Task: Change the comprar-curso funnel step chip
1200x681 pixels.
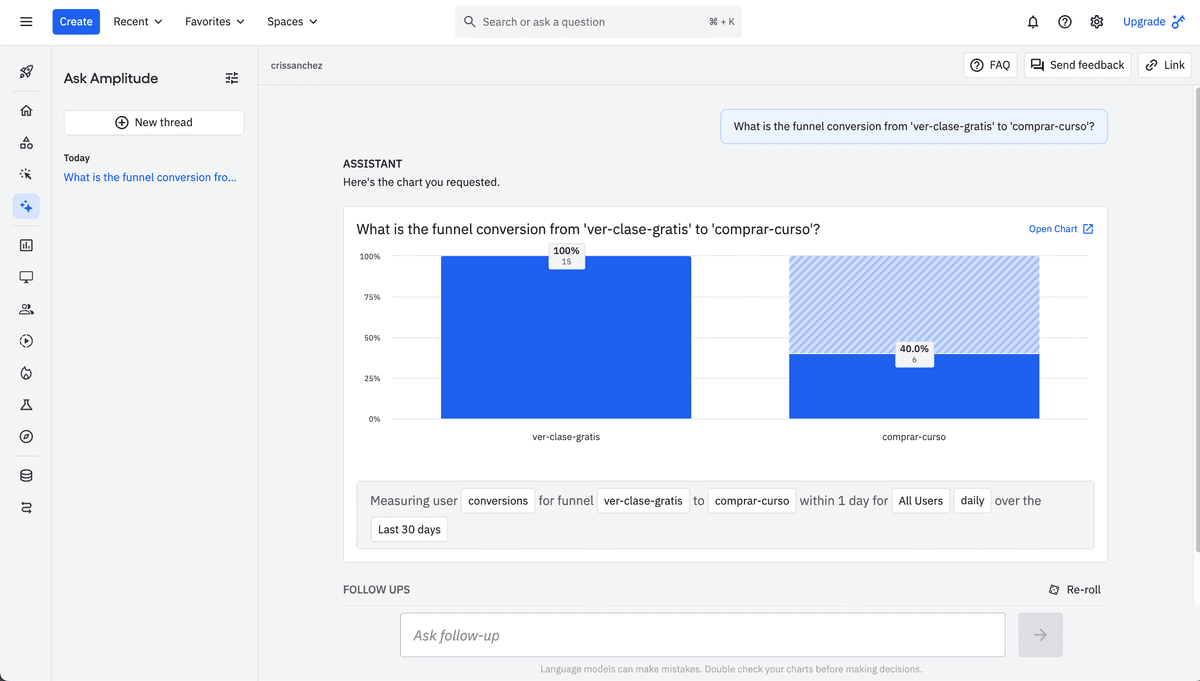Action: point(752,501)
